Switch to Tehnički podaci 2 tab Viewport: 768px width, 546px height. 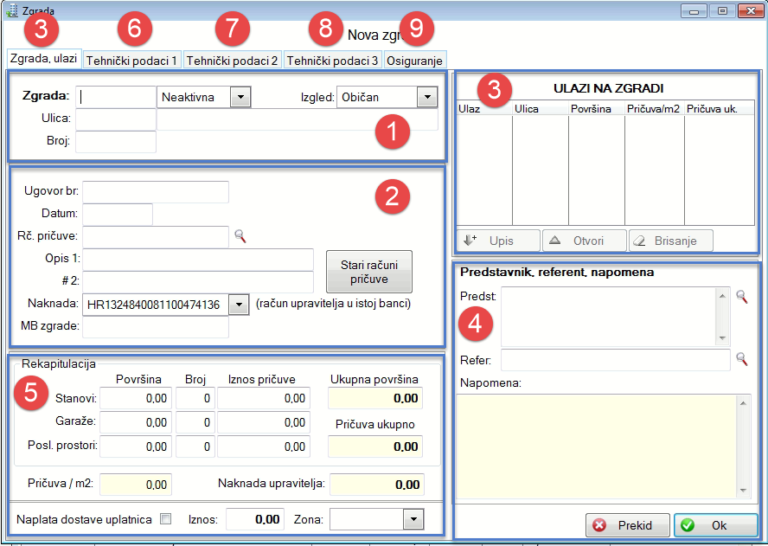click(232, 61)
